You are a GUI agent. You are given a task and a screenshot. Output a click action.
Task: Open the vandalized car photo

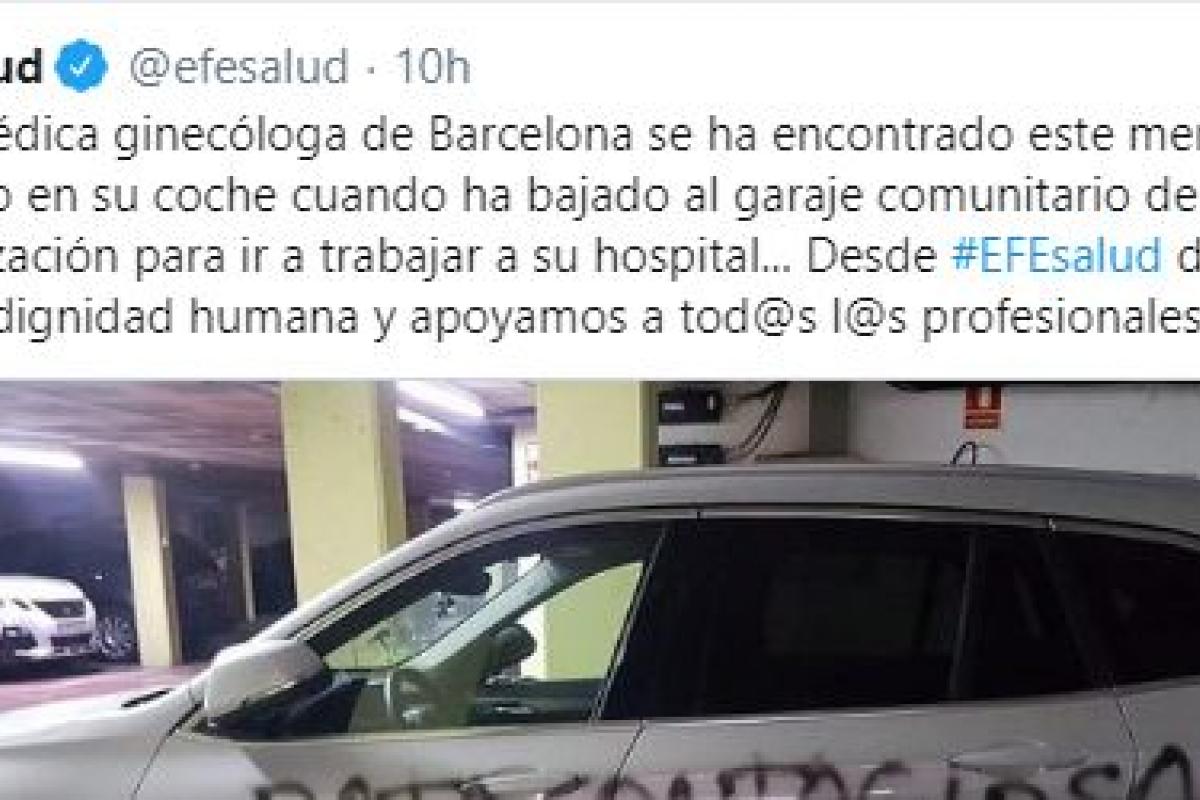600,590
